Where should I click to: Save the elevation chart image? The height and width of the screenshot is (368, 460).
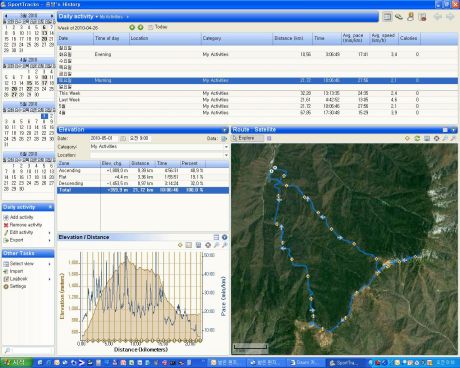pyautogui.click(x=198, y=245)
